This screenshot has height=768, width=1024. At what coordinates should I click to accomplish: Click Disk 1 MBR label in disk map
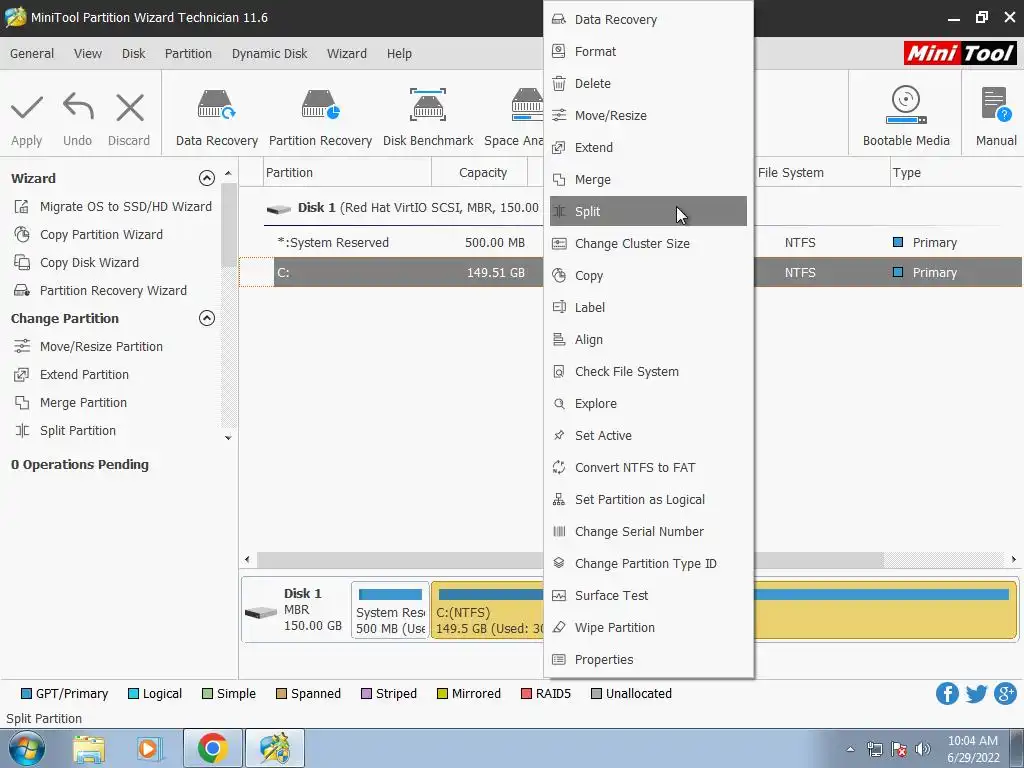tap(296, 610)
